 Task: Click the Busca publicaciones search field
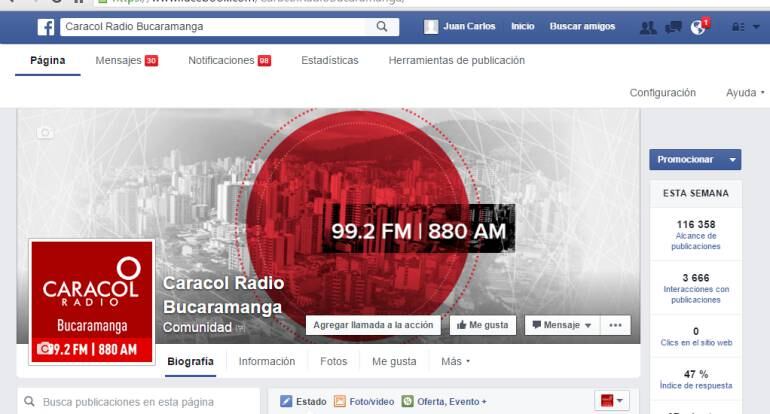pos(140,402)
